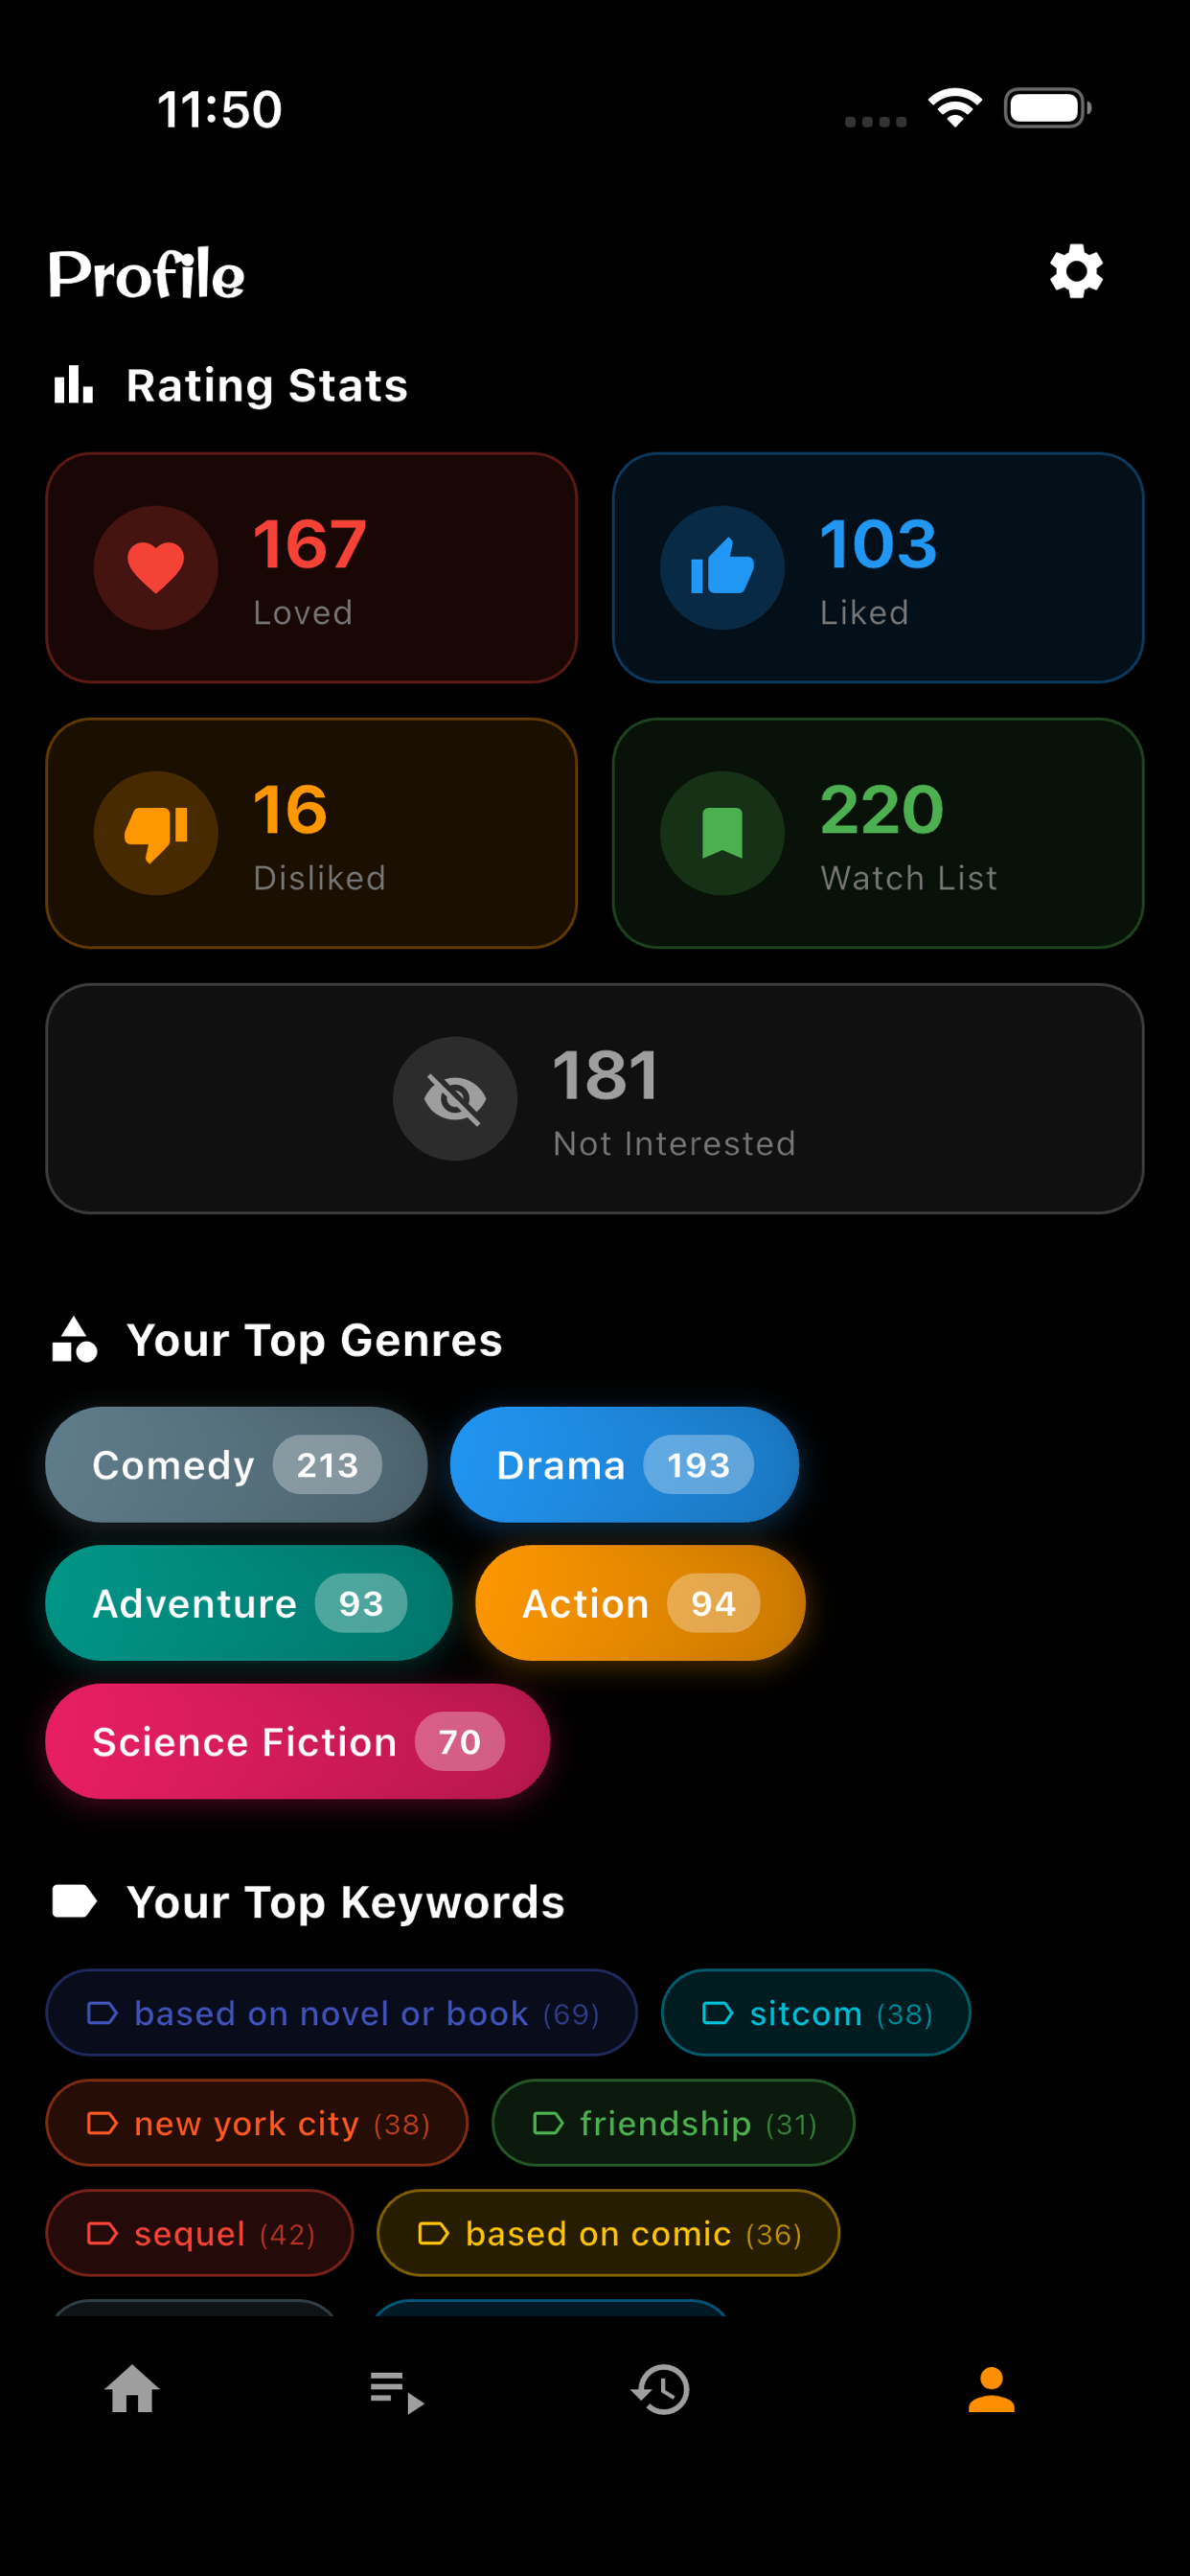Open the friendship keyword tag
The height and width of the screenshot is (2576, 1190).
click(x=673, y=2123)
